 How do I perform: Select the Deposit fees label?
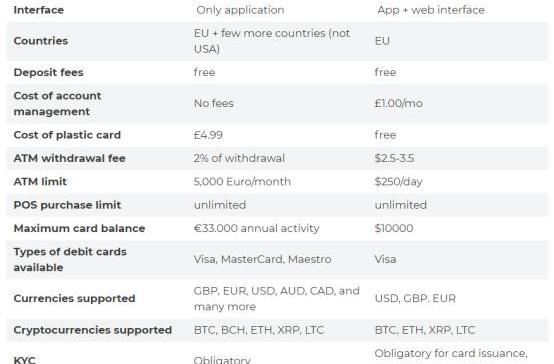tap(48, 72)
